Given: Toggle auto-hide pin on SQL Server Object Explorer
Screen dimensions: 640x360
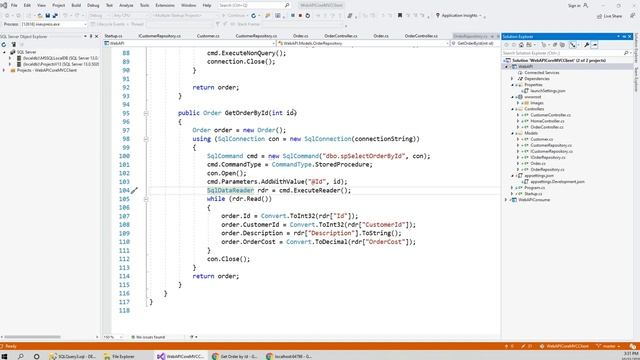Looking at the screenshot, I should pyautogui.click(x=91, y=36).
